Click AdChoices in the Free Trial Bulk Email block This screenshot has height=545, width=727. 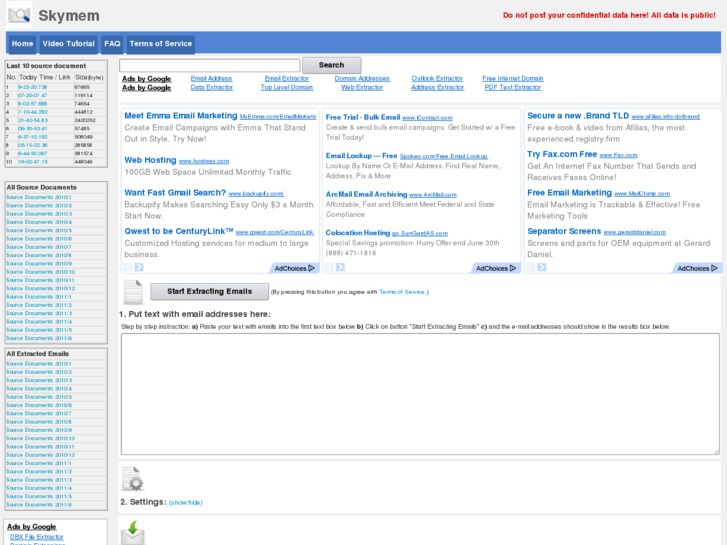tap(496, 268)
